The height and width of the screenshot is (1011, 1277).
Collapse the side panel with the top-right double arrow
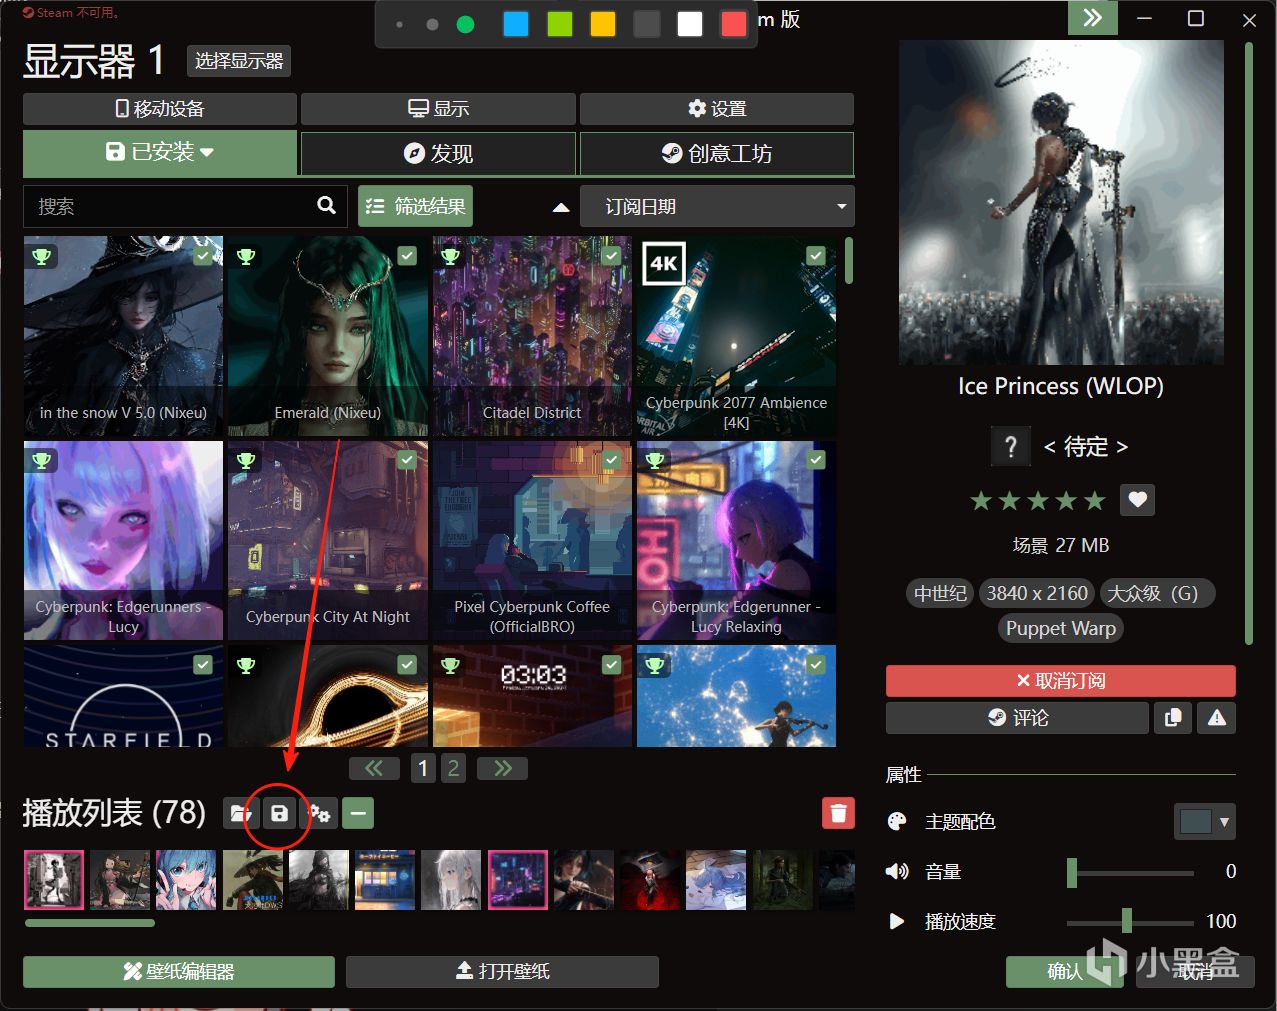click(1093, 18)
